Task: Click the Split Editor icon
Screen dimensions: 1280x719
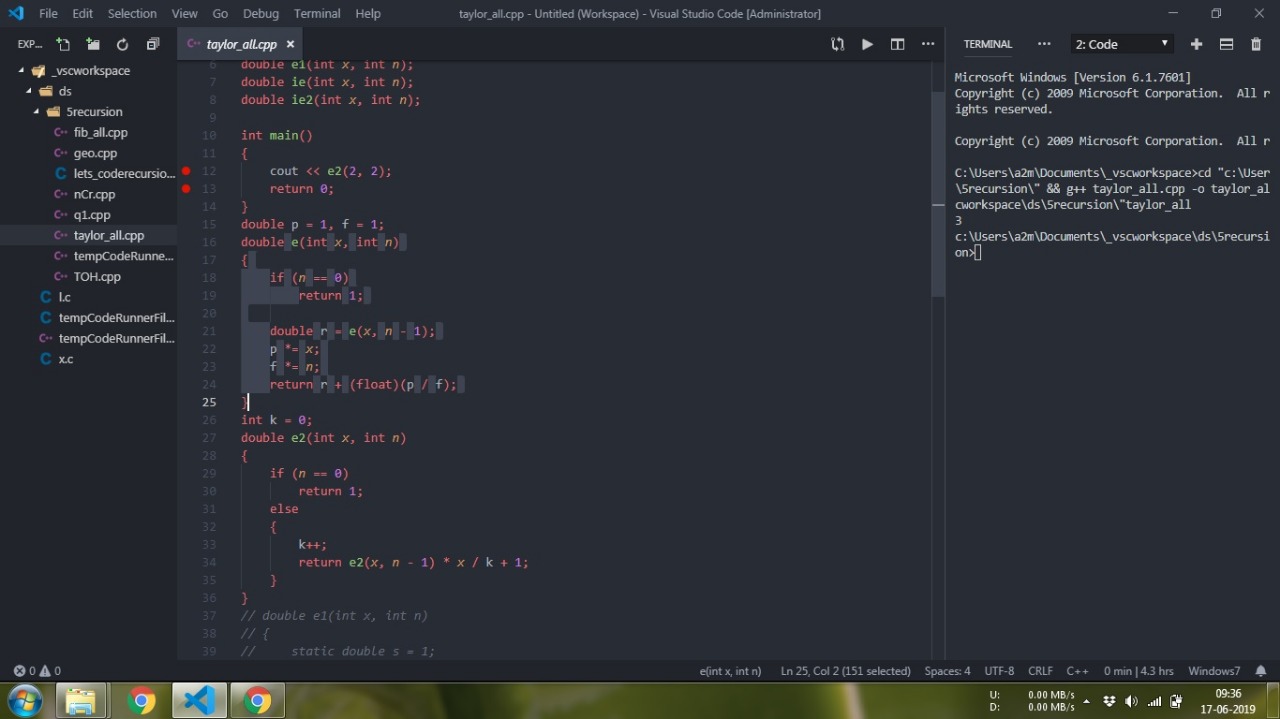Action: click(x=897, y=44)
